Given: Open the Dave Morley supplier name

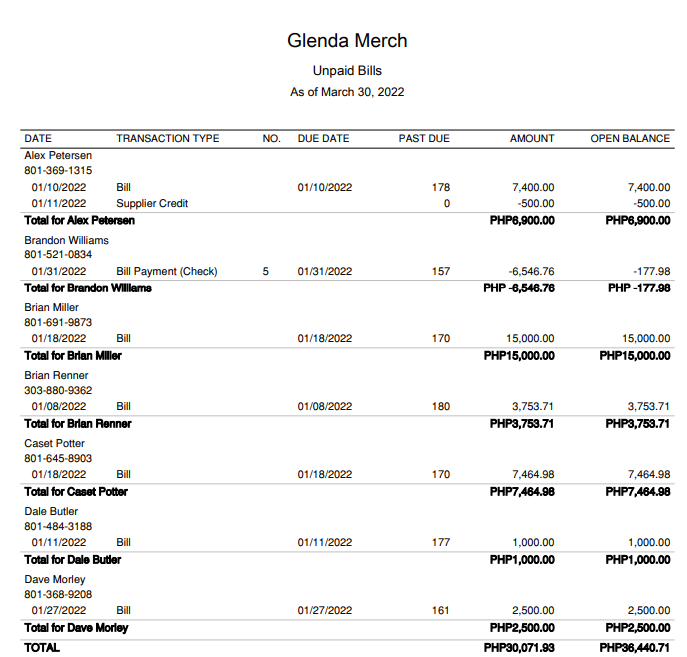Looking at the screenshot, I should [x=55, y=579].
